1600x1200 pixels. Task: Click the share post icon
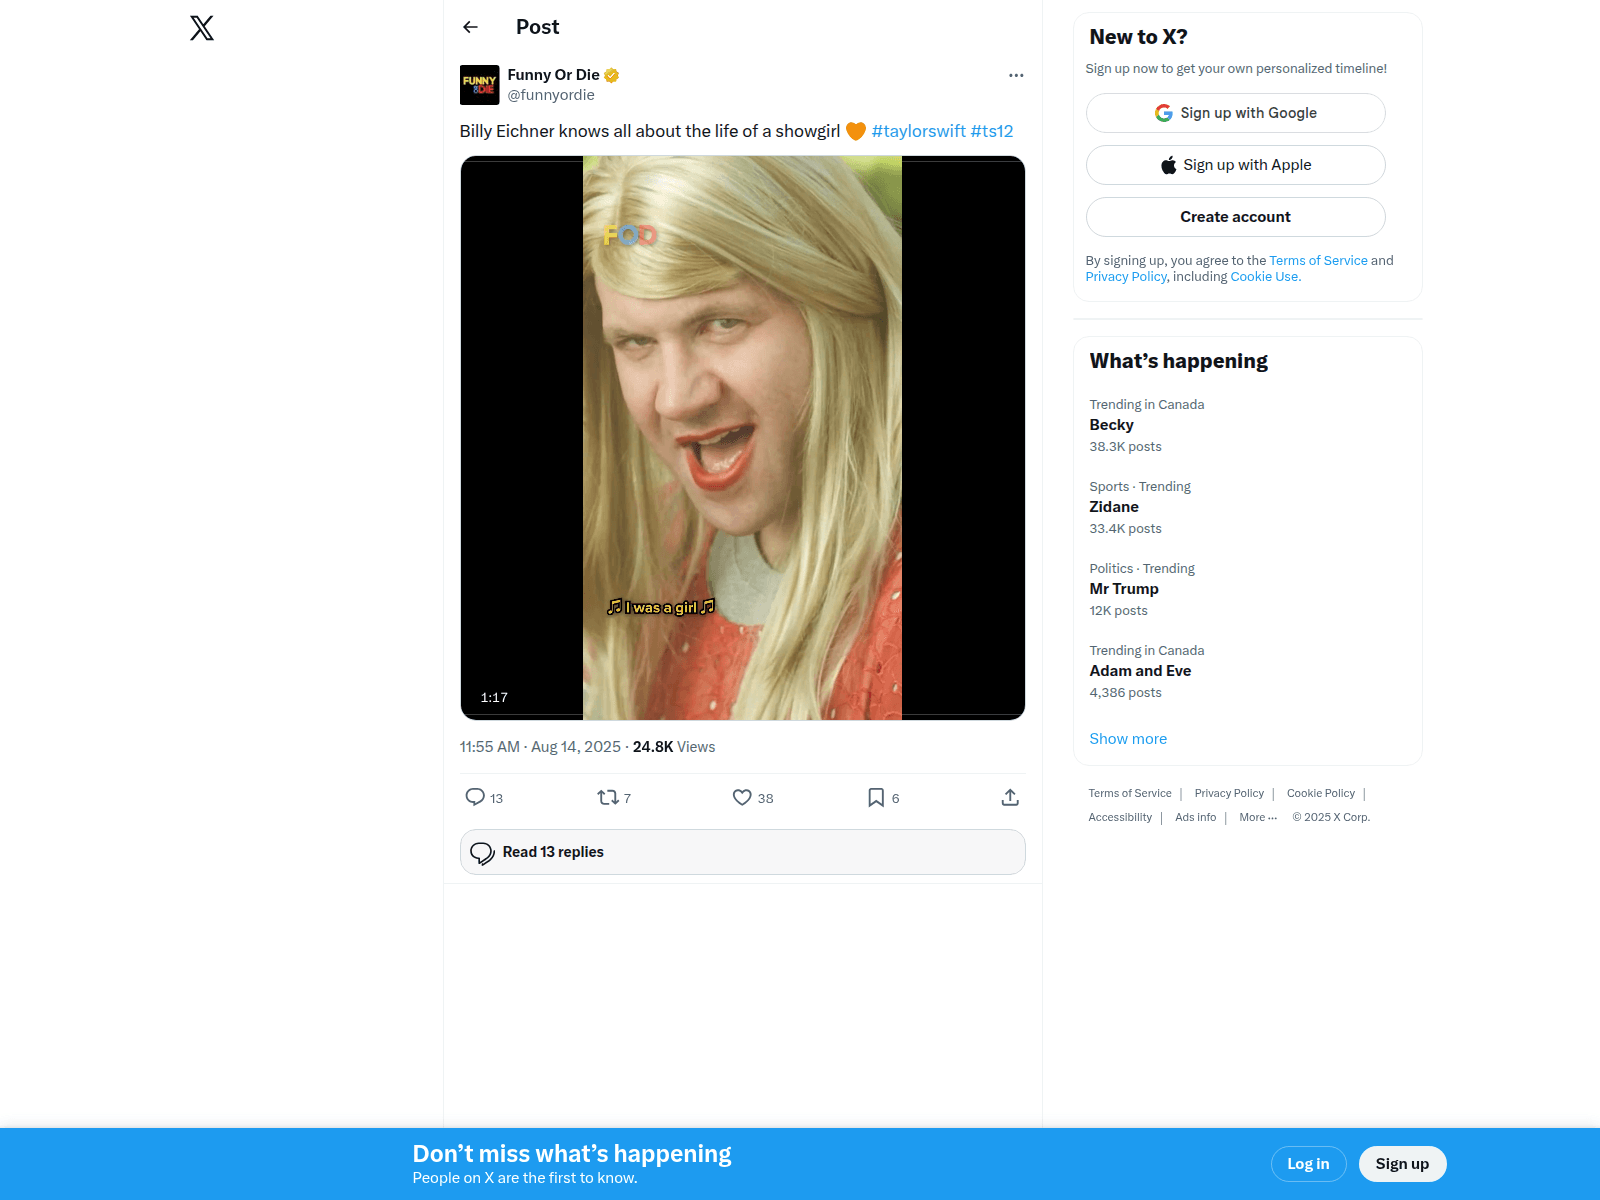(x=1010, y=797)
